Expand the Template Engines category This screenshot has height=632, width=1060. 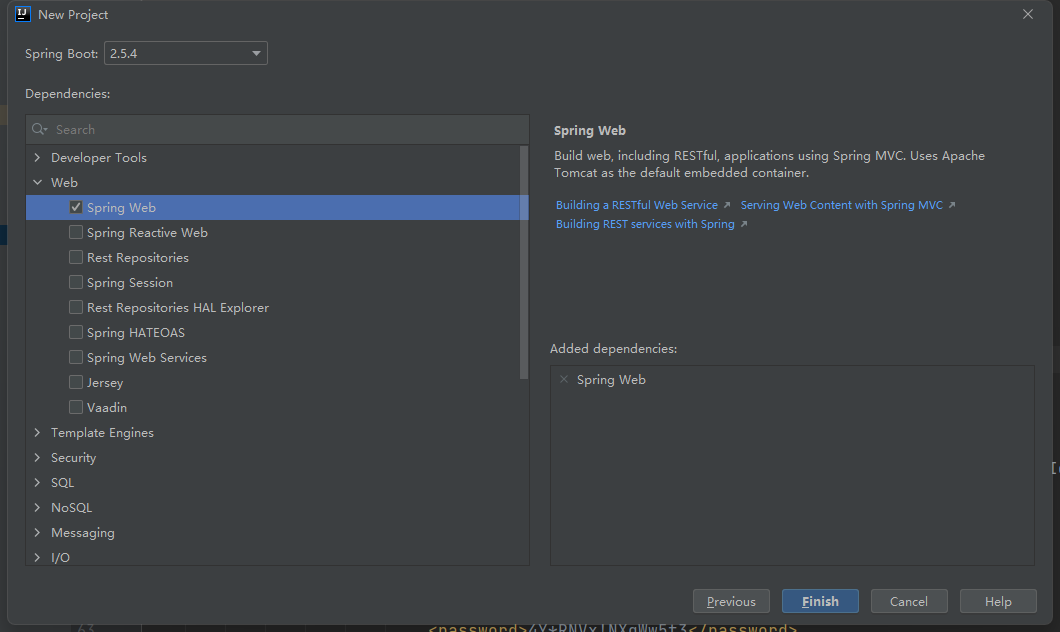tap(37, 433)
